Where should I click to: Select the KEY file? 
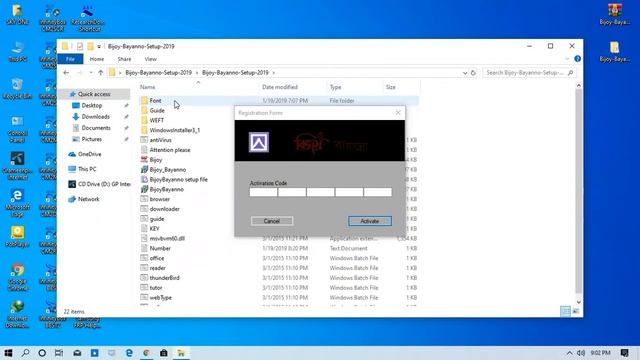[154, 229]
